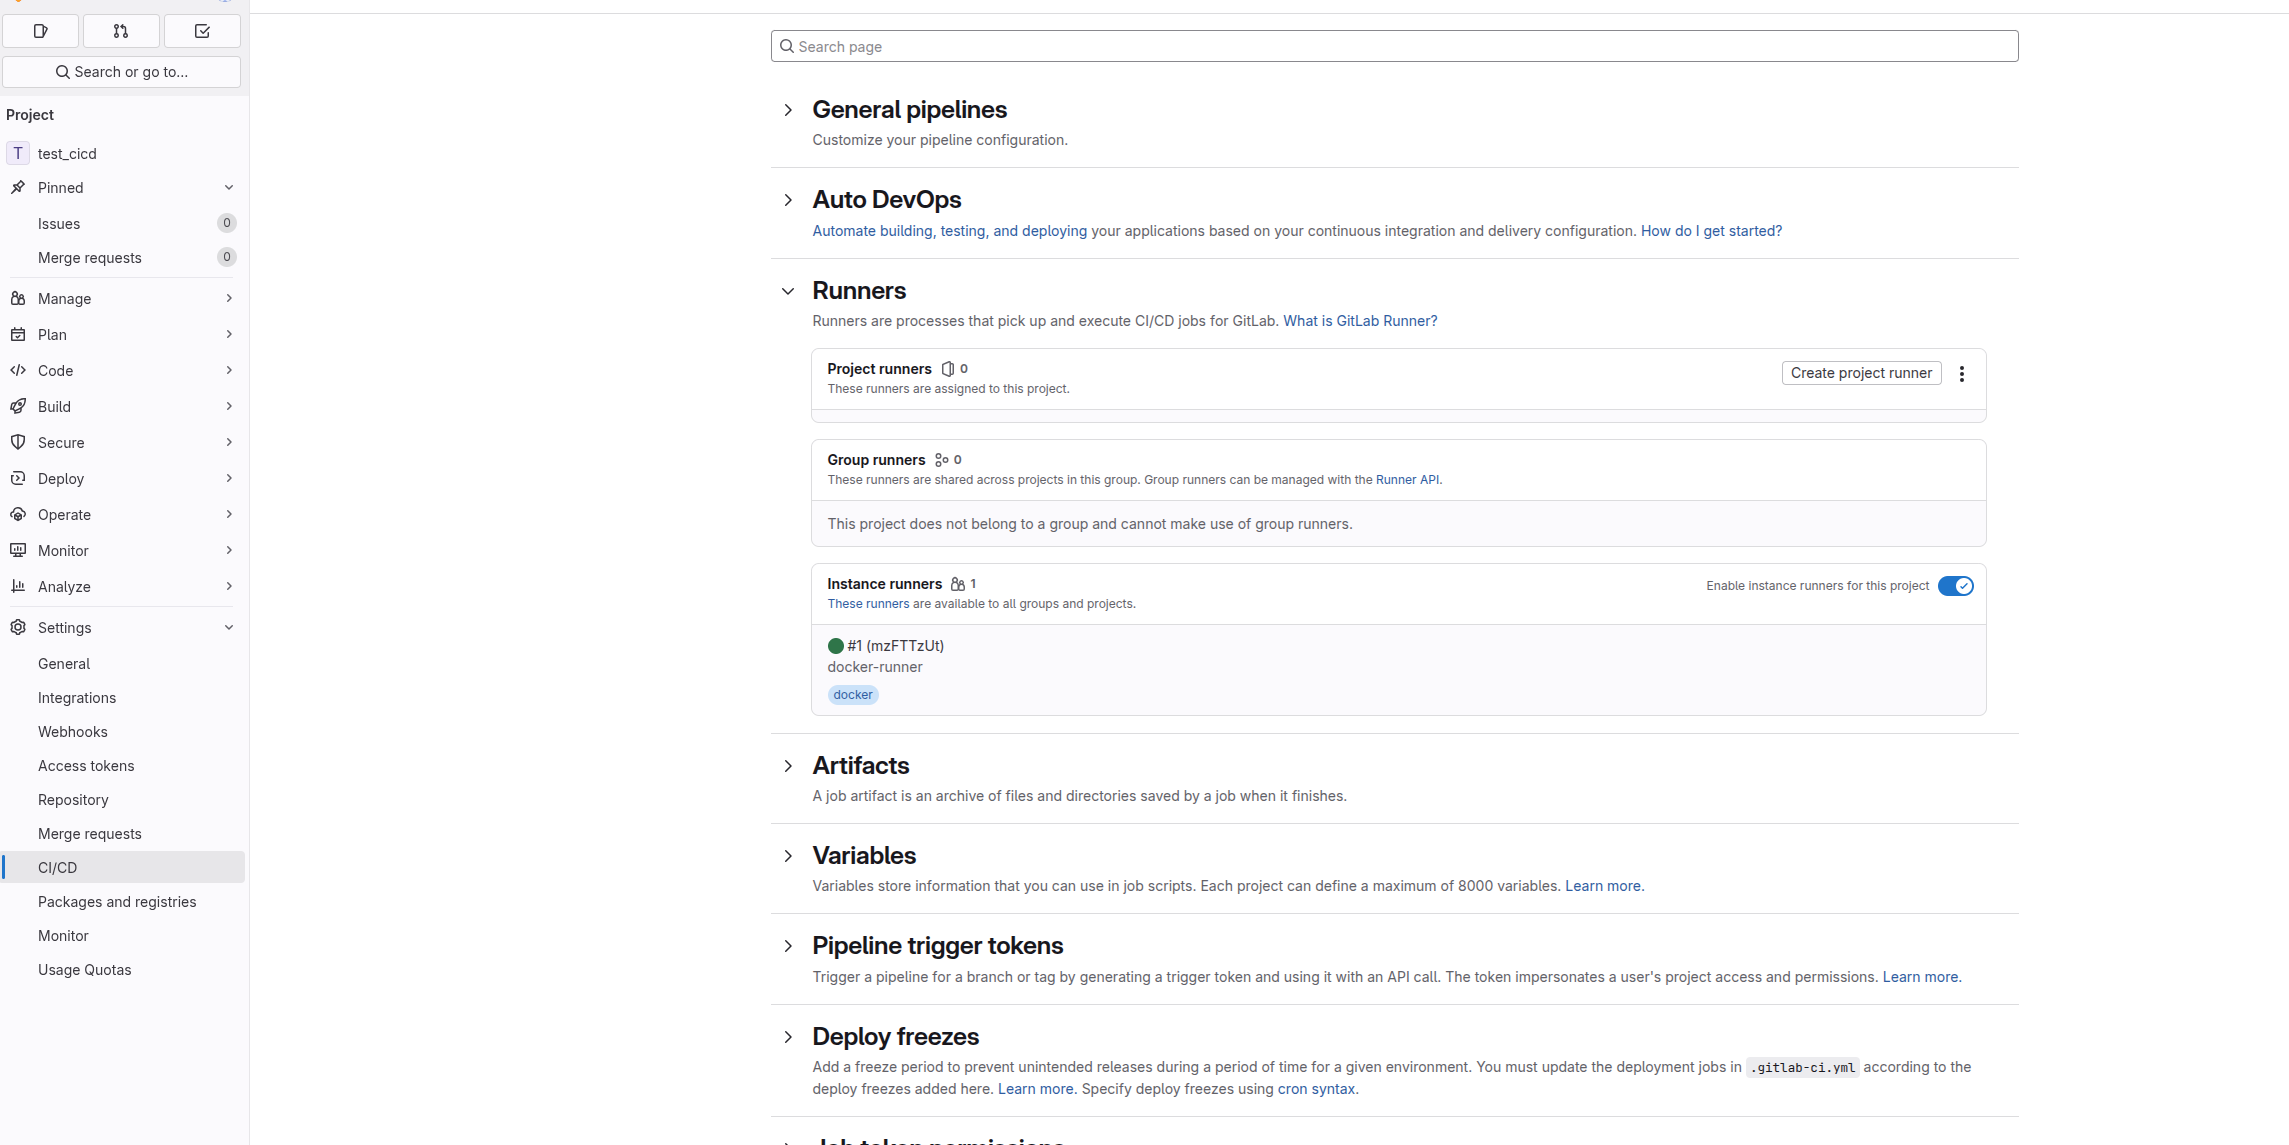Open Repository settings in sidebar
This screenshot has height=1145, width=2289.
click(73, 800)
